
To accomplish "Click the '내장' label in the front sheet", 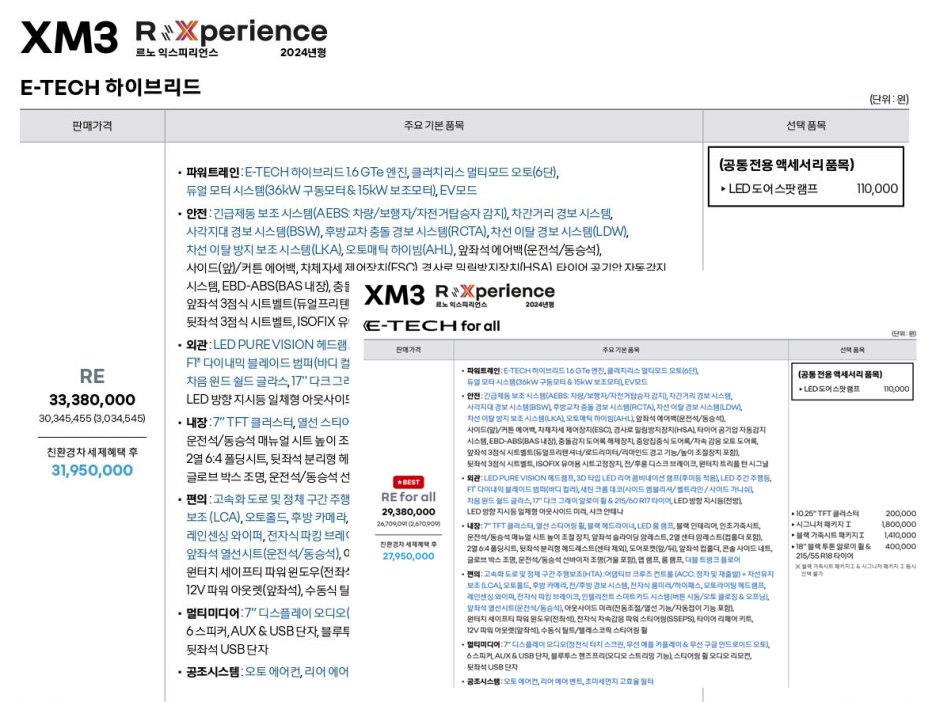I will (x=473, y=526).
